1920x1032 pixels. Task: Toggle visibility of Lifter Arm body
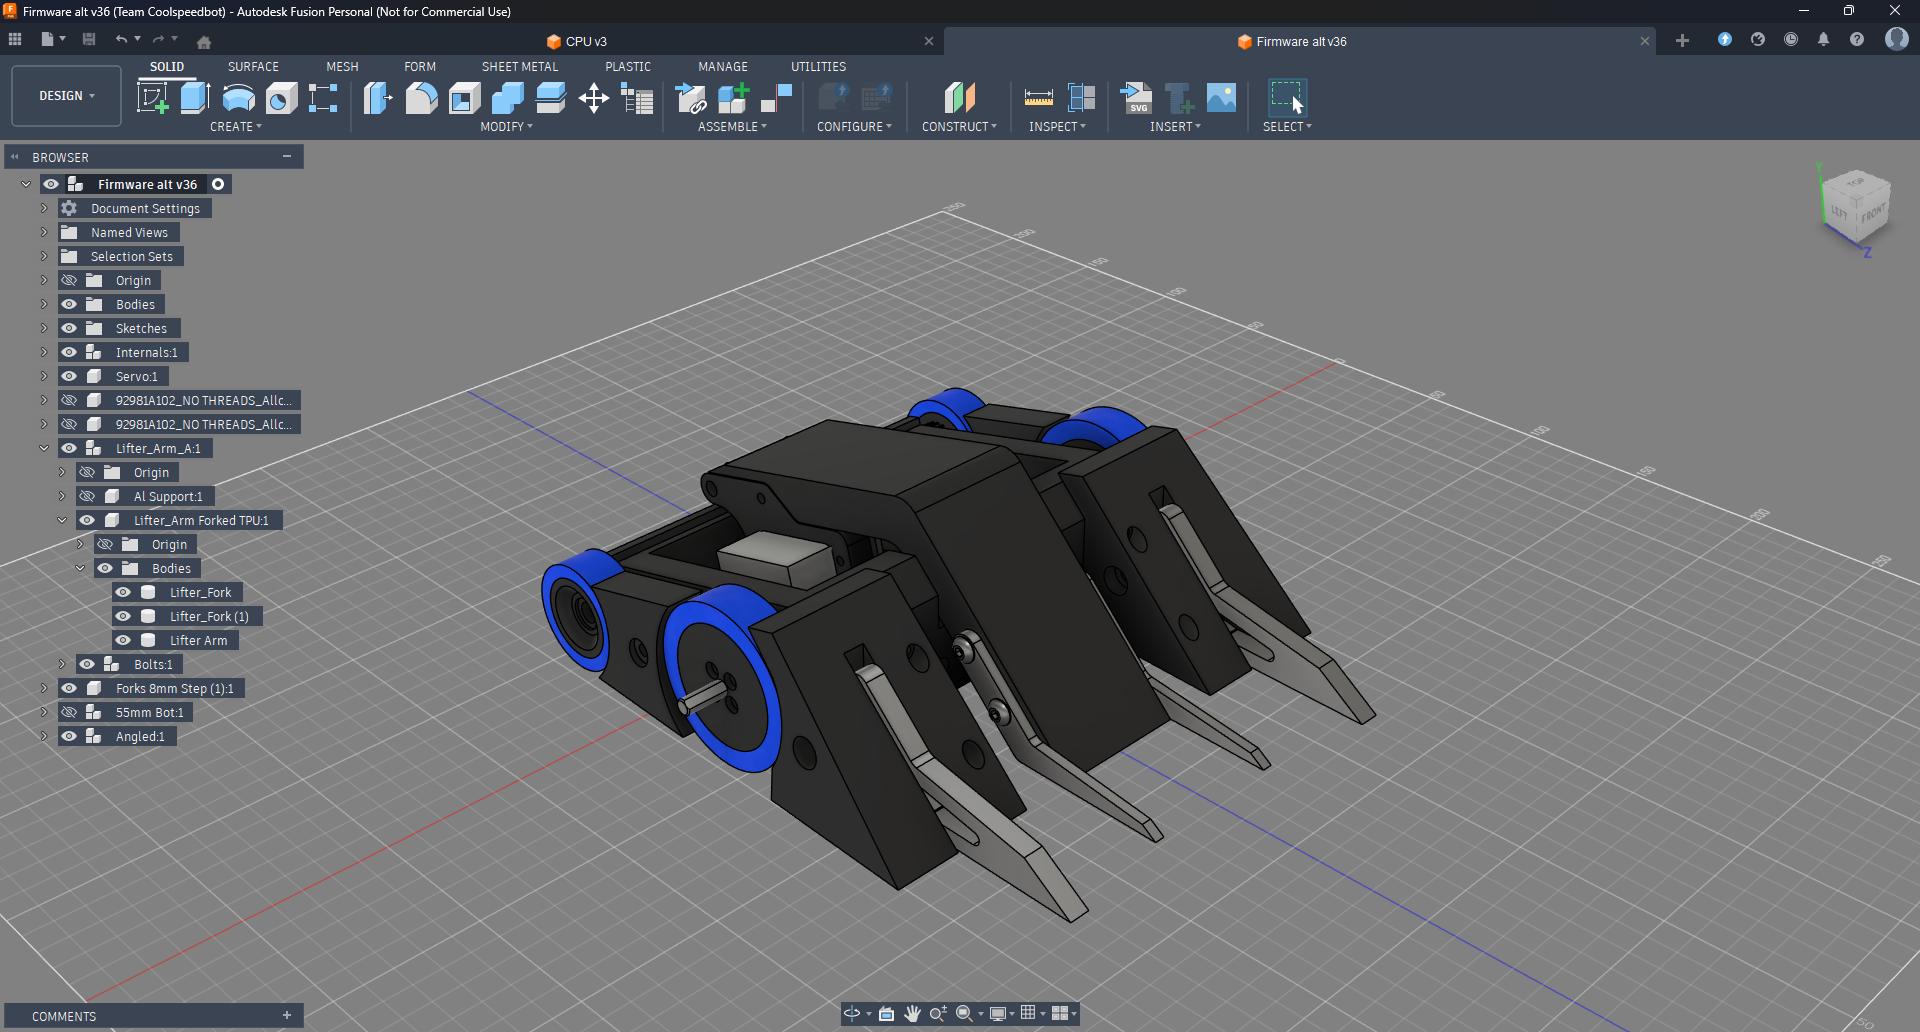[123, 641]
